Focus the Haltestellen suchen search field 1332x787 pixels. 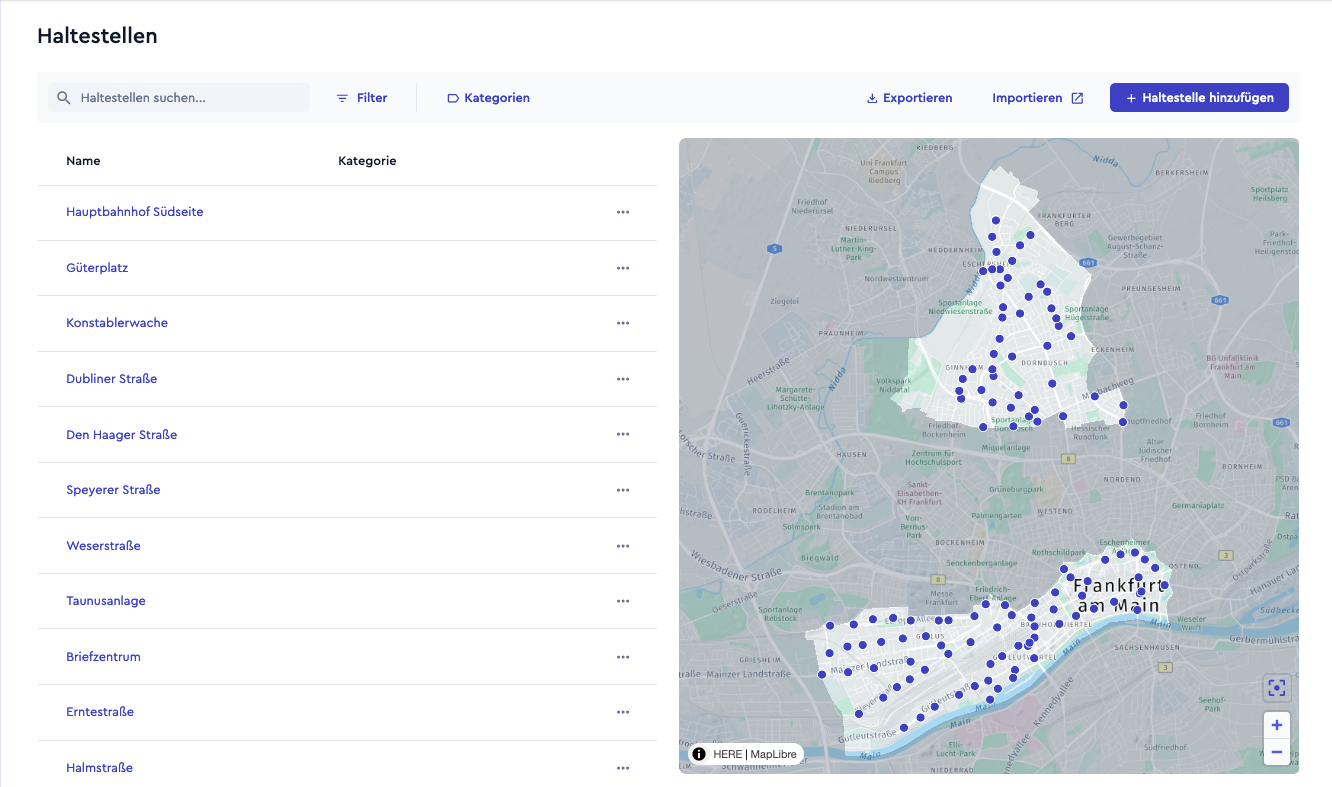pyautogui.click(x=179, y=98)
